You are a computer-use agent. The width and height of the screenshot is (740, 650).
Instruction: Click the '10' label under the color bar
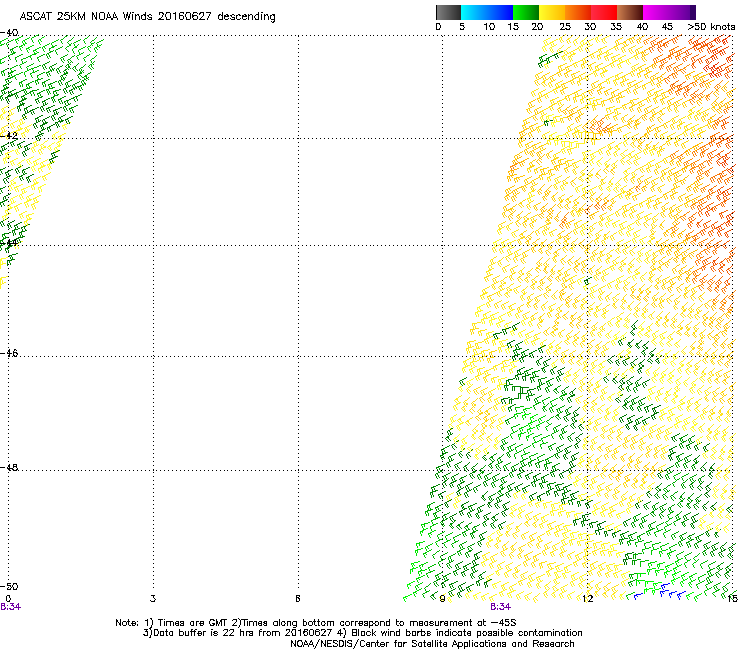tap(489, 27)
